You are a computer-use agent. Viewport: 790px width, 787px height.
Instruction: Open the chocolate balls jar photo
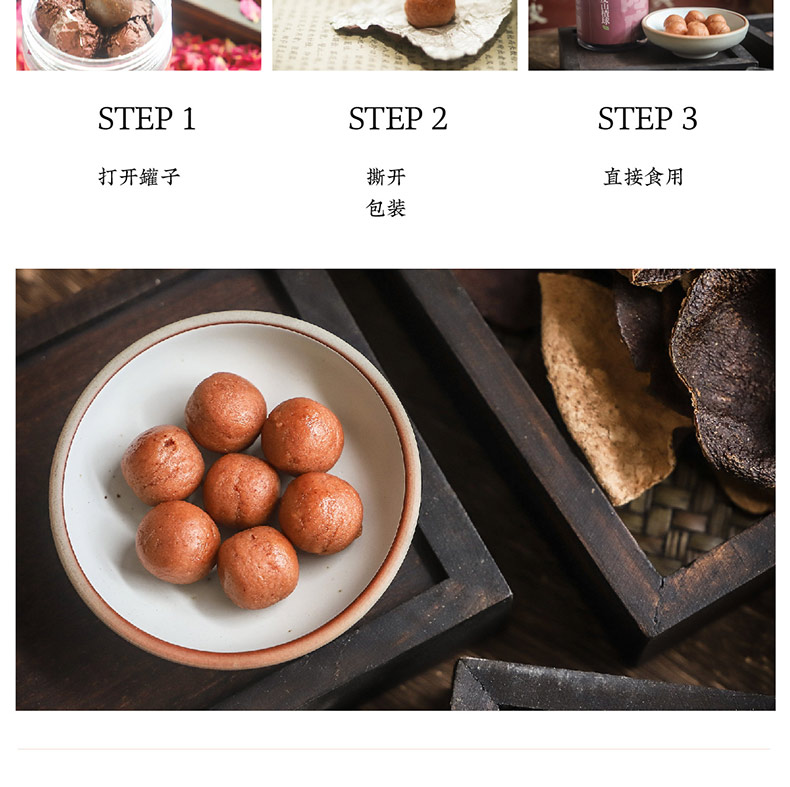[x=139, y=35]
